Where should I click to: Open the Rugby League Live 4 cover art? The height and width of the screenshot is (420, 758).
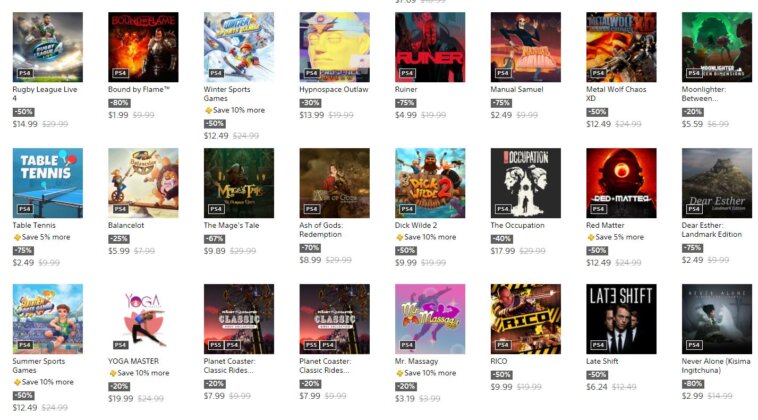[47, 47]
